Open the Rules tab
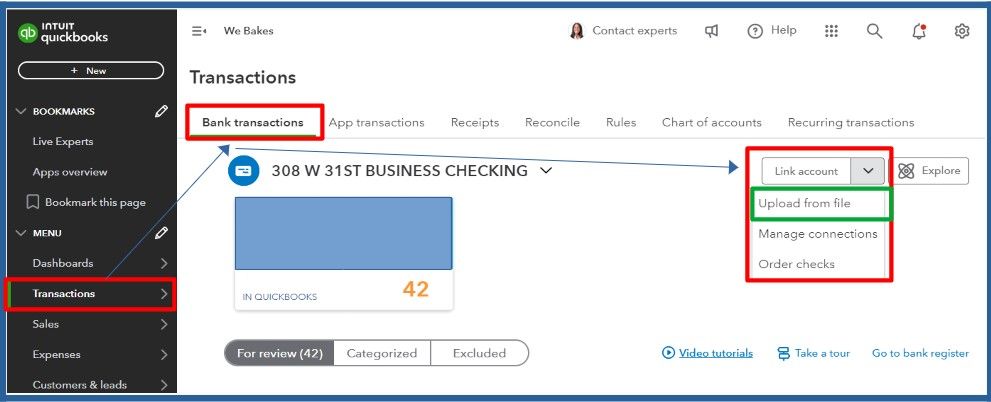 click(x=621, y=123)
